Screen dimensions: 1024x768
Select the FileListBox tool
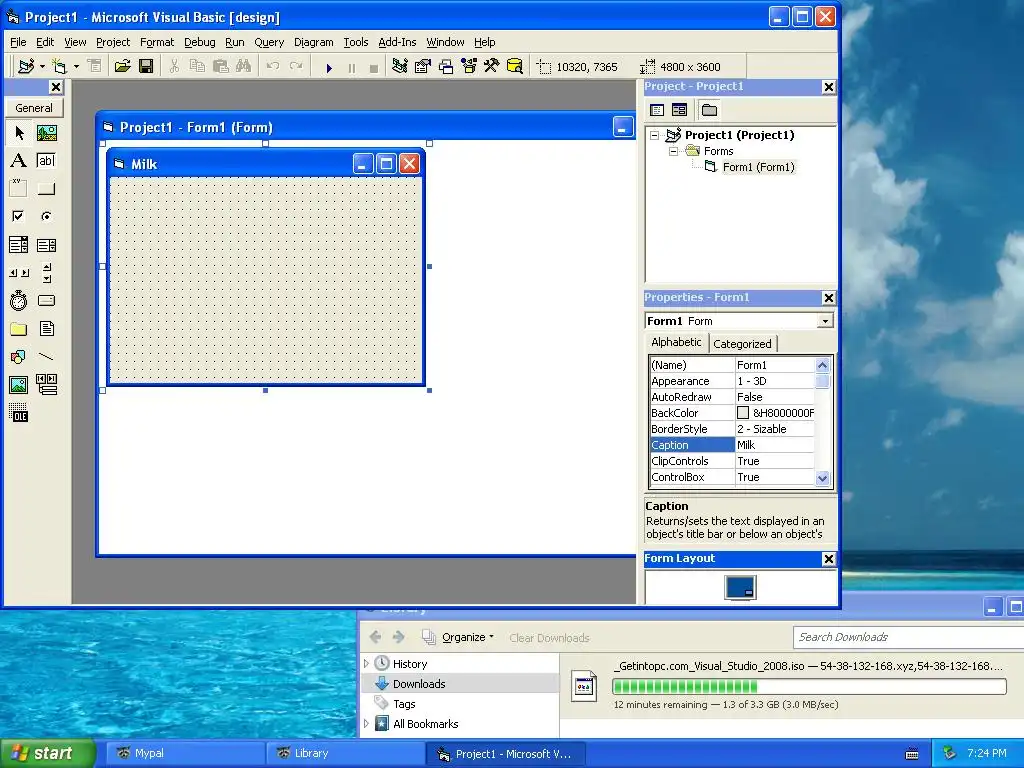tap(46, 328)
